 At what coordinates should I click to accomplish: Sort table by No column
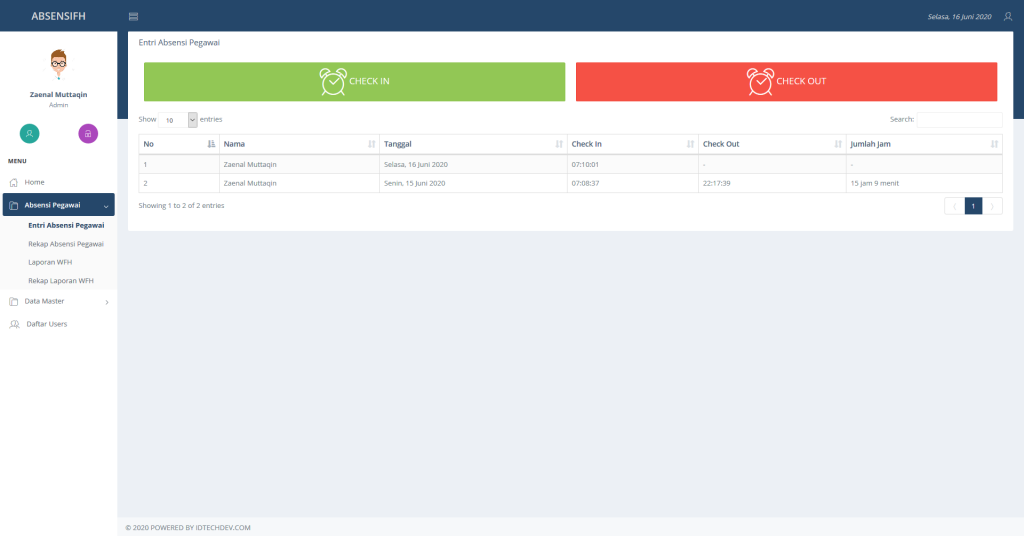tap(179, 144)
